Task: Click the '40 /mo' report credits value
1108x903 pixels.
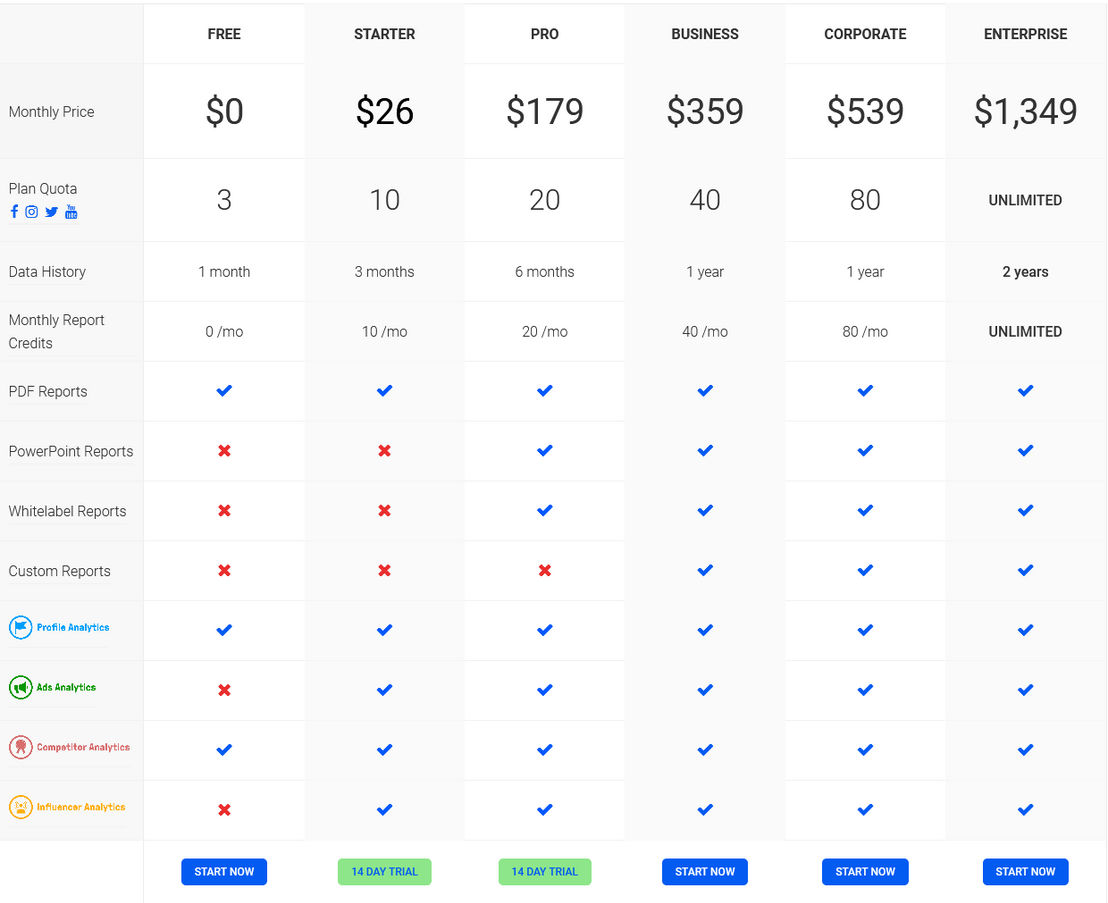Action: coord(705,332)
